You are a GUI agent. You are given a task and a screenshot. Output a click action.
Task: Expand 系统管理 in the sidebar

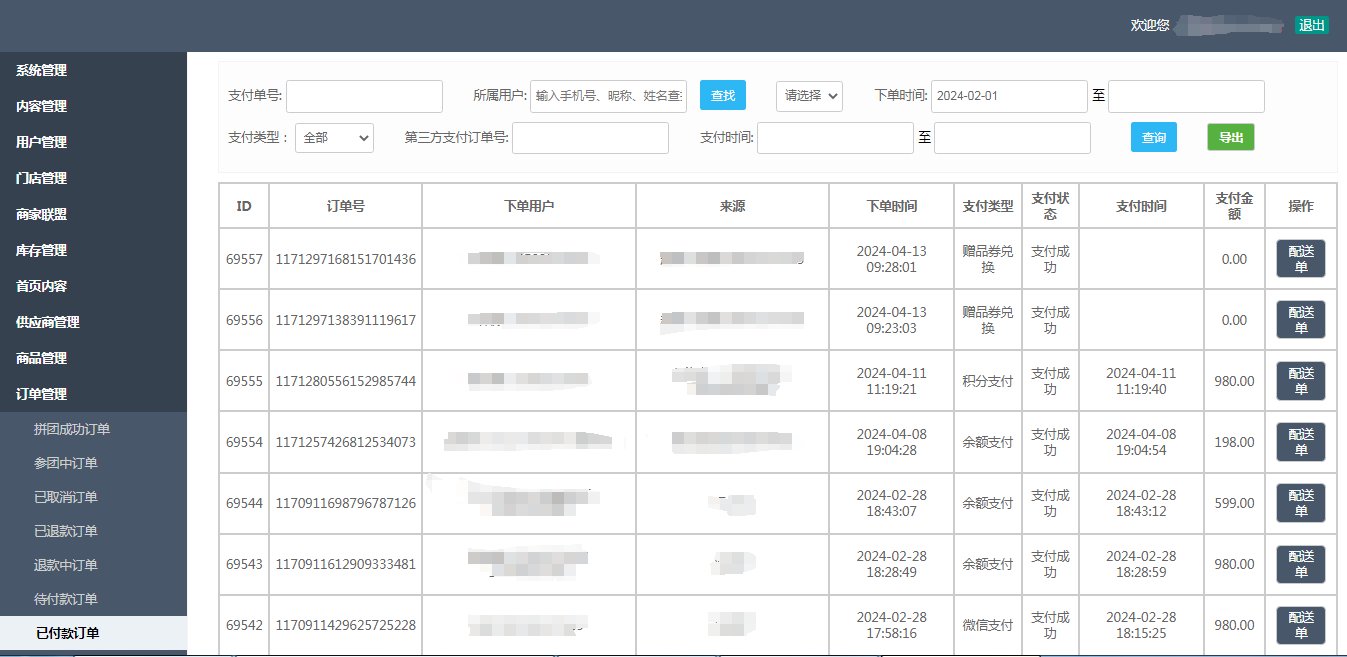click(x=42, y=70)
